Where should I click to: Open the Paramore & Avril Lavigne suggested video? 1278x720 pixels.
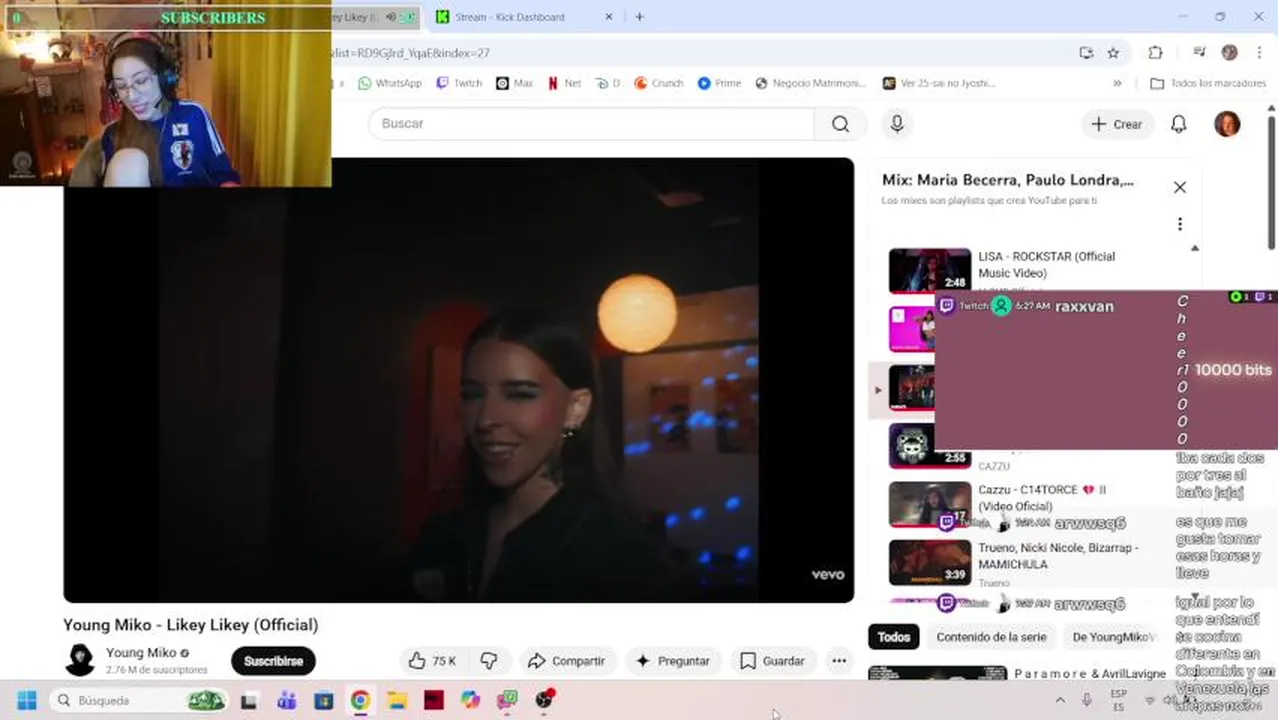coord(1020,674)
